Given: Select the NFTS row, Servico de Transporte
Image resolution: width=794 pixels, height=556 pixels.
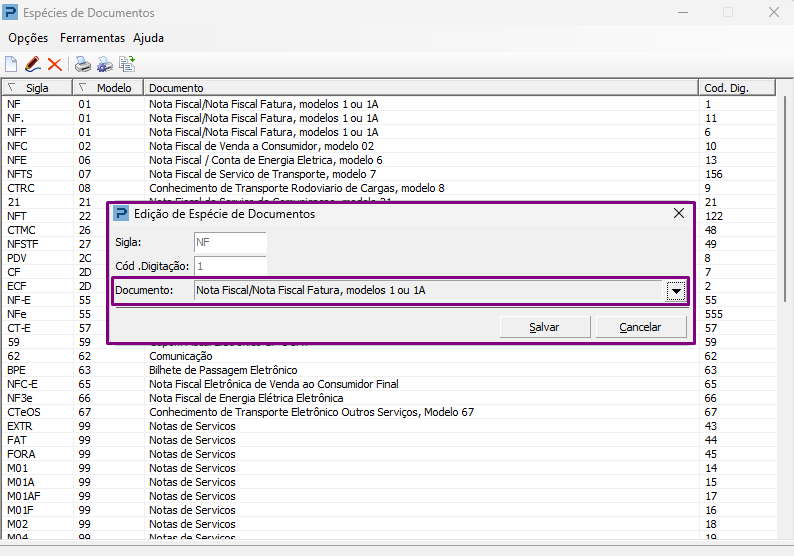Looking at the screenshot, I should (389, 174).
